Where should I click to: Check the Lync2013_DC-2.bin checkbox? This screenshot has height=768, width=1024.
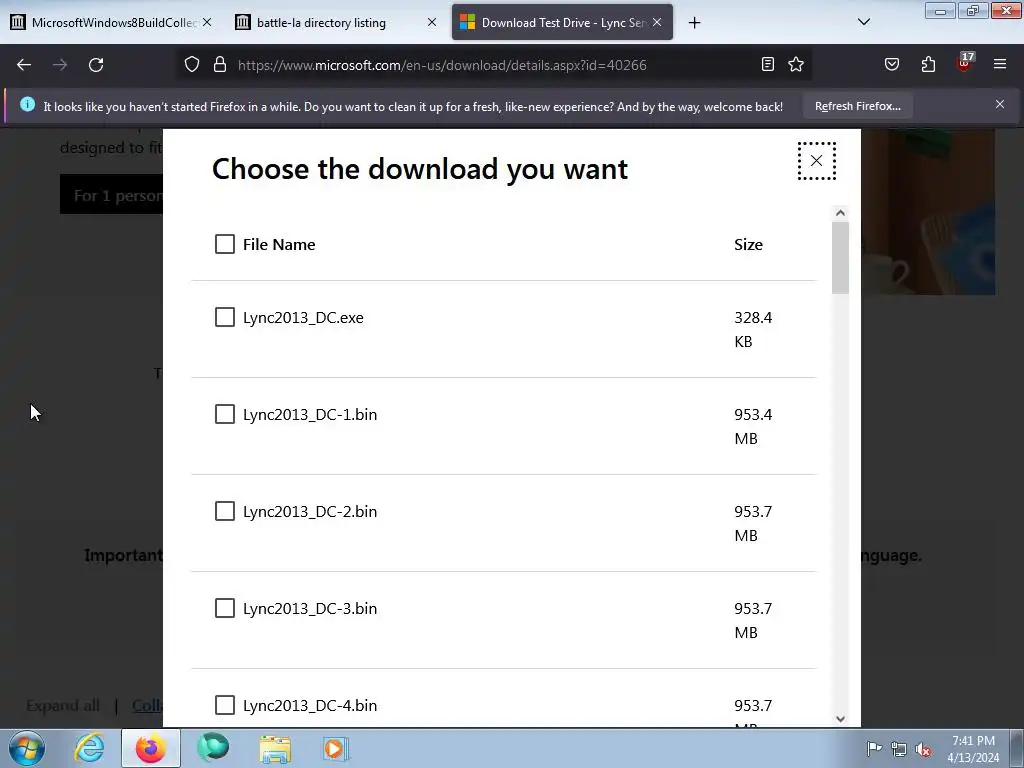point(225,511)
